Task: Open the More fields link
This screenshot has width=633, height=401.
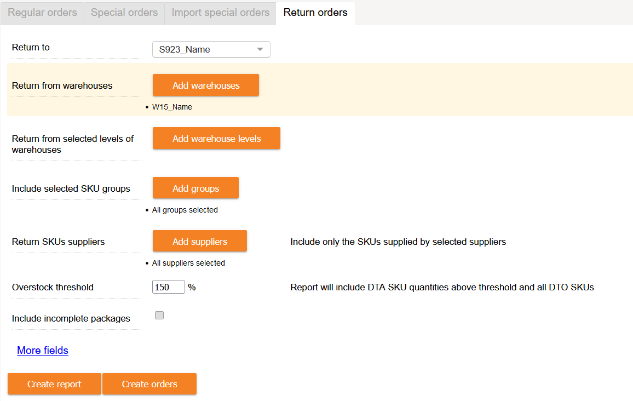Action: (x=42, y=351)
